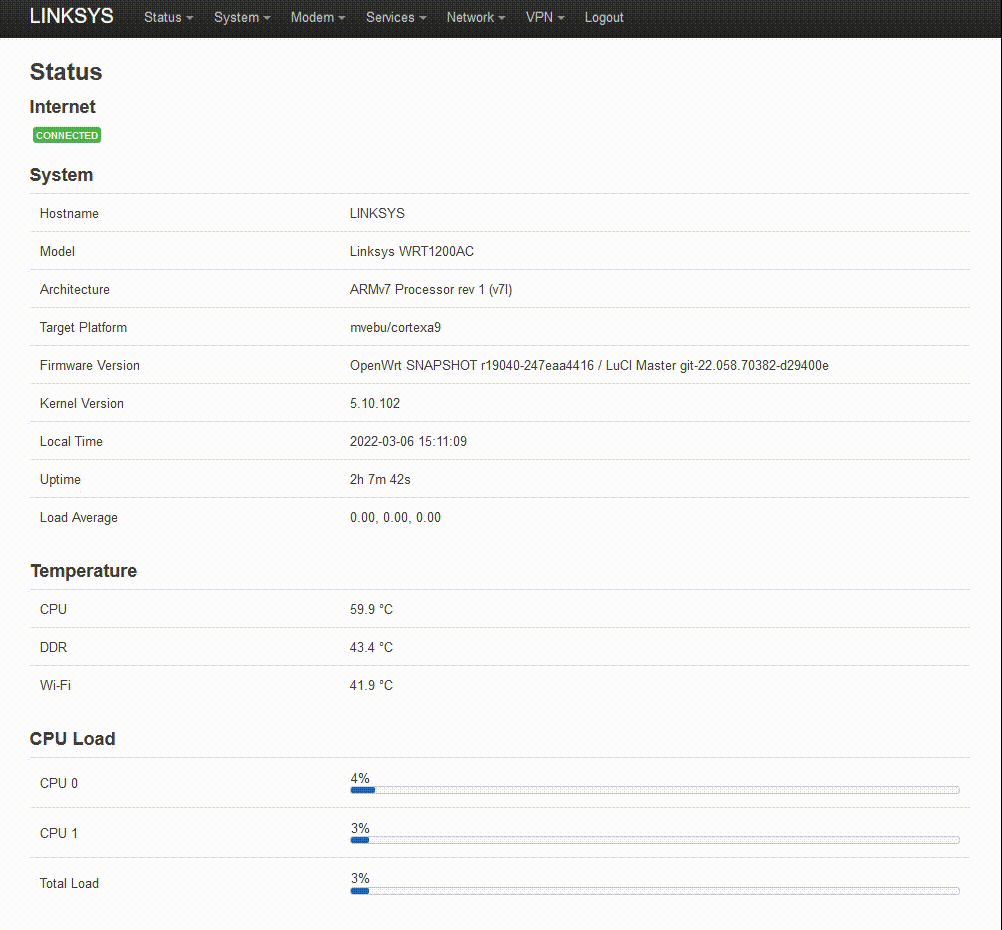The height and width of the screenshot is (930, 1002).
Task: Click the Wi-Fi temperature label
Action: pyautogui.click(x=55, y=685)
